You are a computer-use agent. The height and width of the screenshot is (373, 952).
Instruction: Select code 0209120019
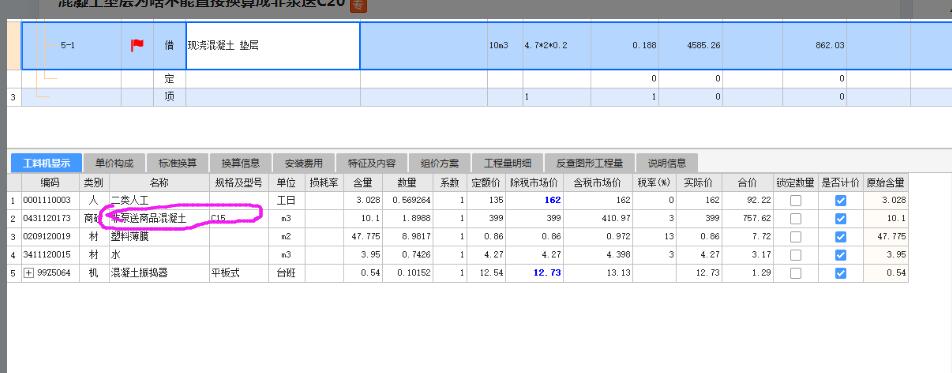point(50,236)
